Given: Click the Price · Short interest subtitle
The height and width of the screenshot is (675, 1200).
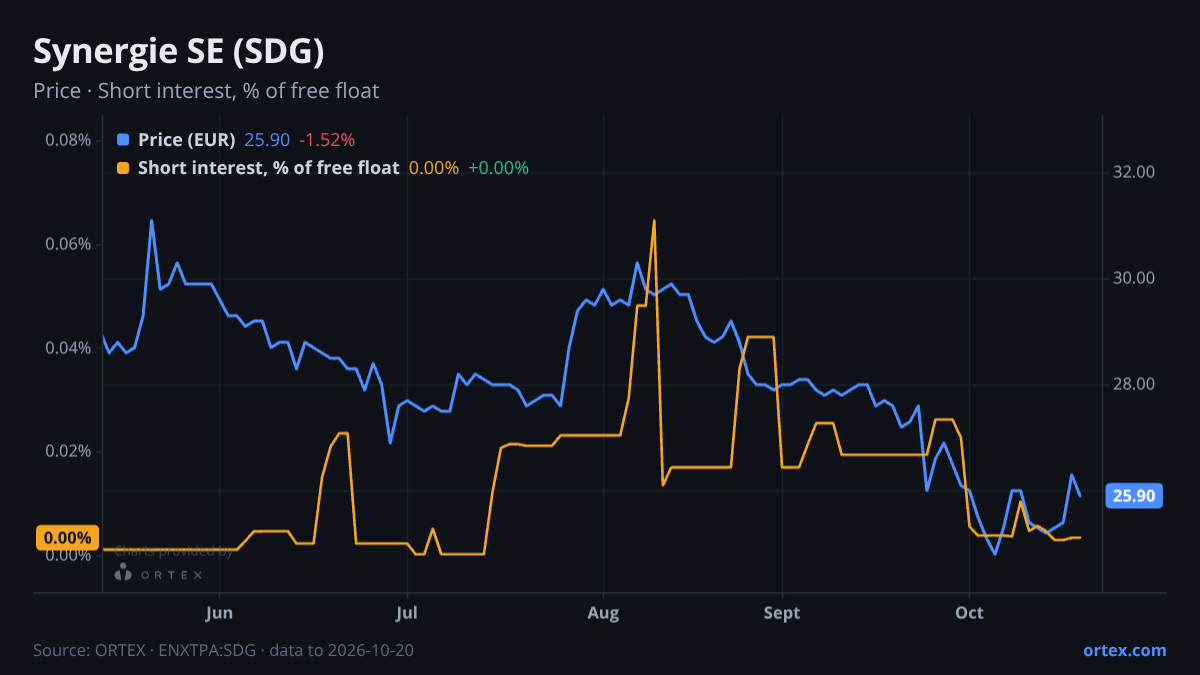Looking at the screenshot, I should [x=206, y=91].
